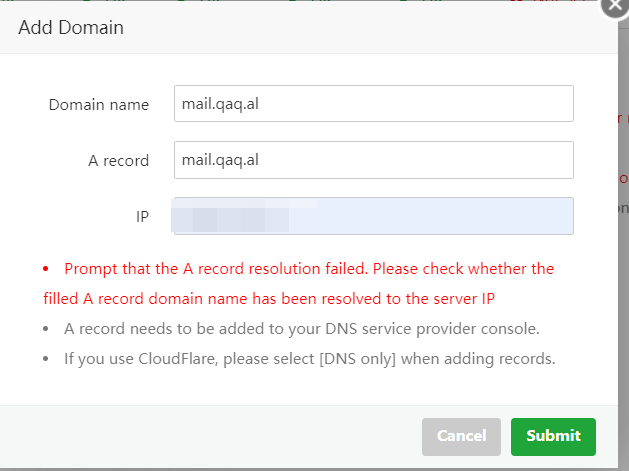Select the red A record resolution failed message
This screenshot has width=629, height=471.
click(298, 284)
